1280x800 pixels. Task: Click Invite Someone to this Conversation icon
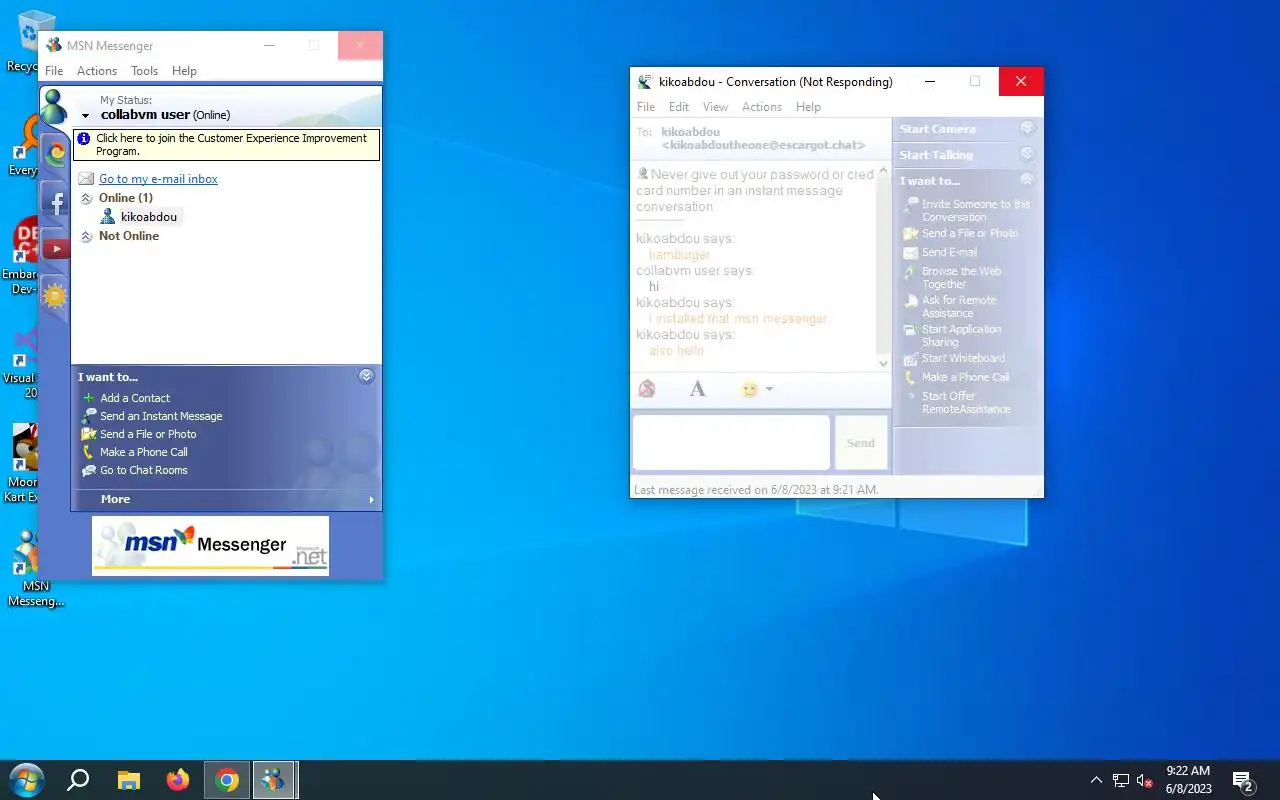point(910,204)
